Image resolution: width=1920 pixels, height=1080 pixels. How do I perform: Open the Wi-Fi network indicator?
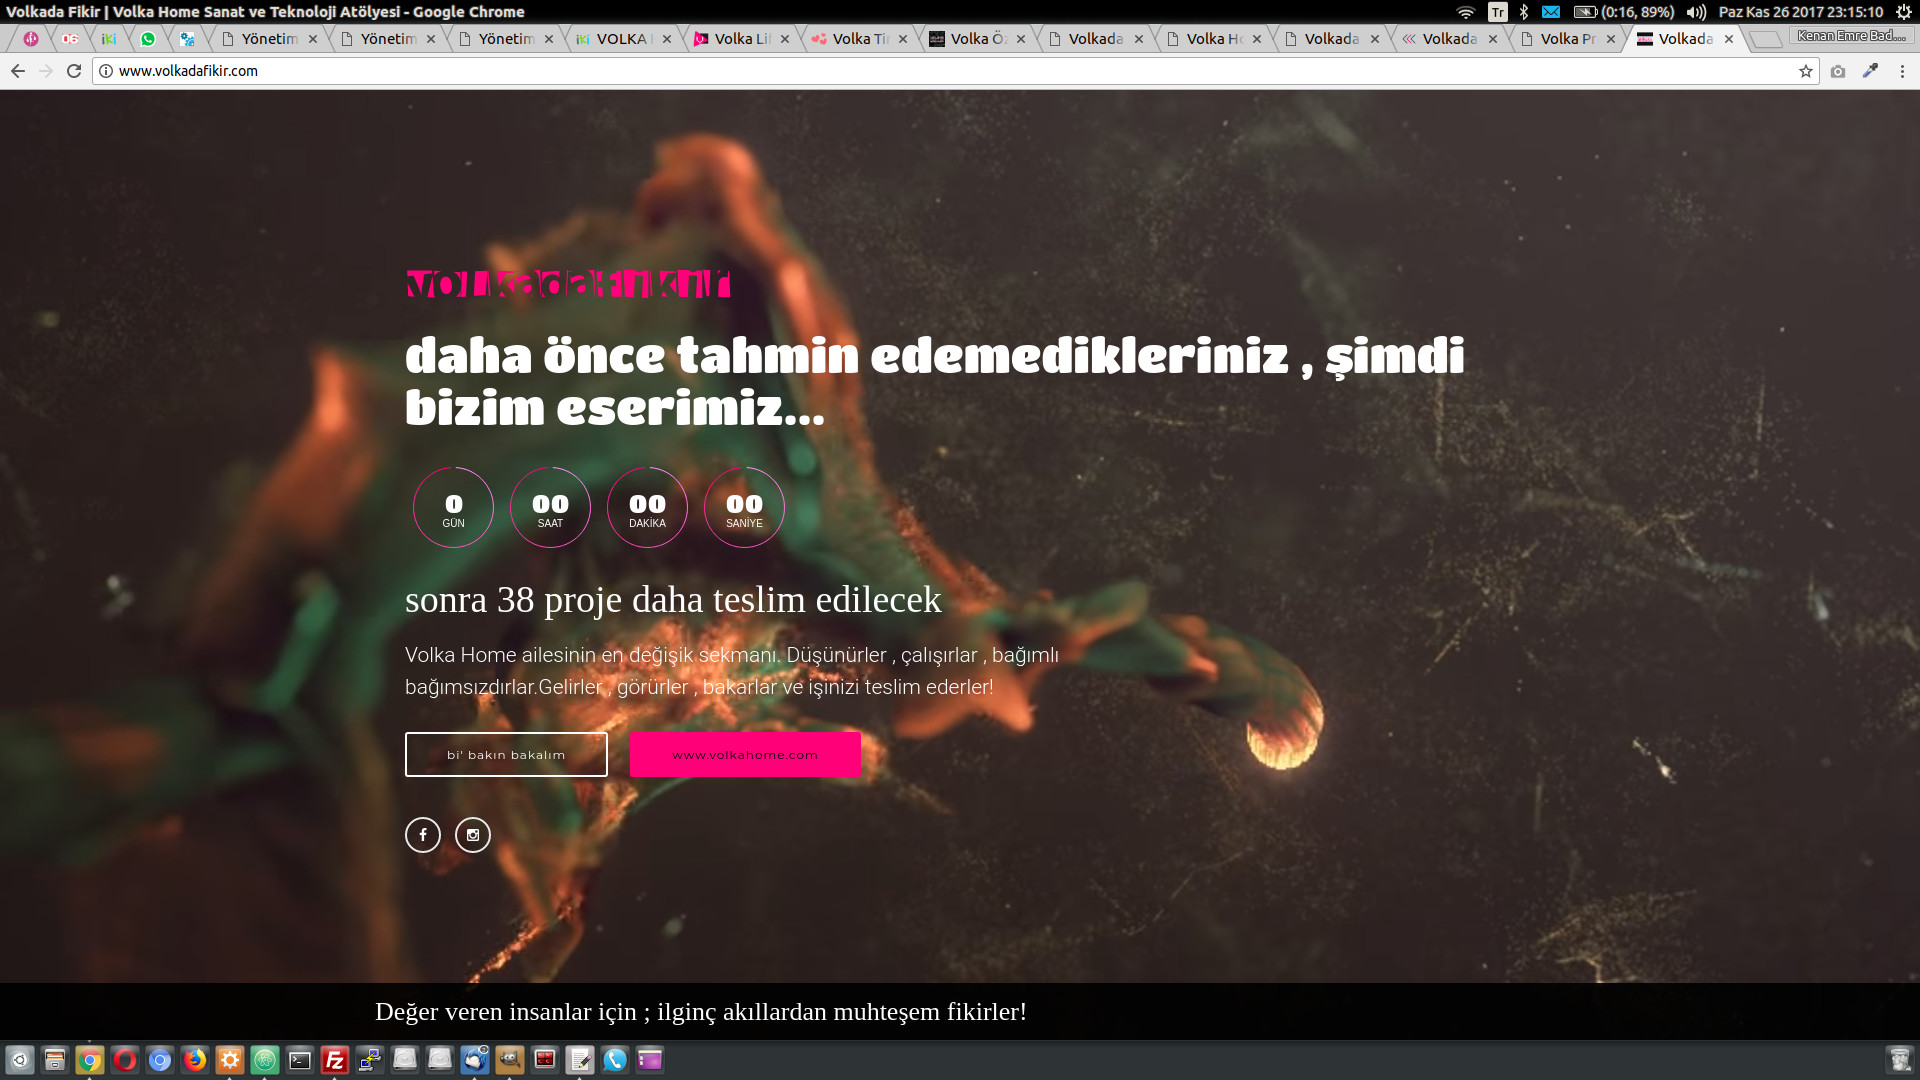[x=1466, y=12]
